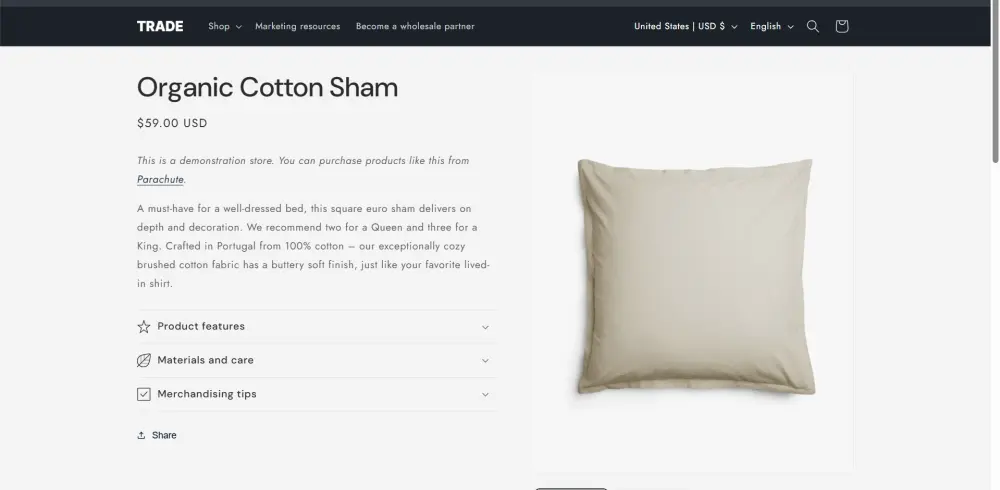The image size is (1000, 490).
Task: Click the Share text label
Action: point(164,435)
